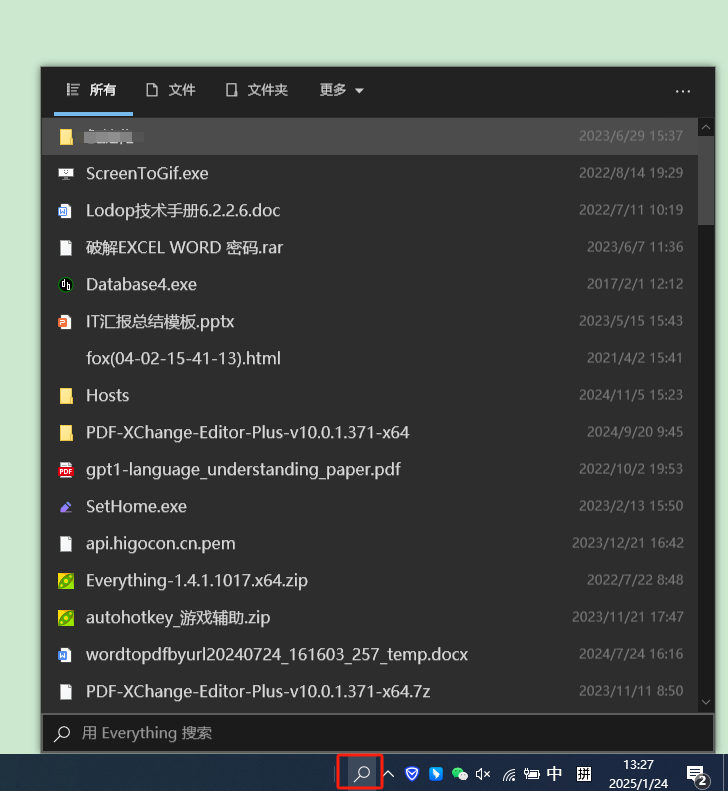Click the Word icon beside Lodop技术手册6.2.2.6.doc
Viewport: 728px width, 791px height.
tap(66, 211)
